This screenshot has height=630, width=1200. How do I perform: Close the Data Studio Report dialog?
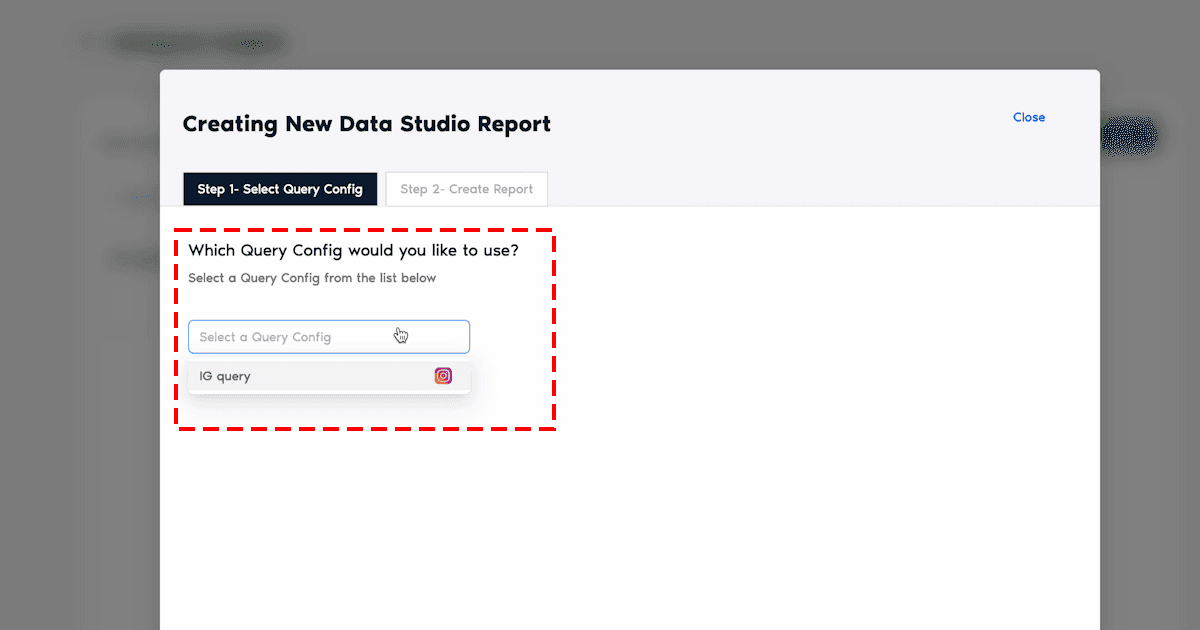[x=1028, y=117]
